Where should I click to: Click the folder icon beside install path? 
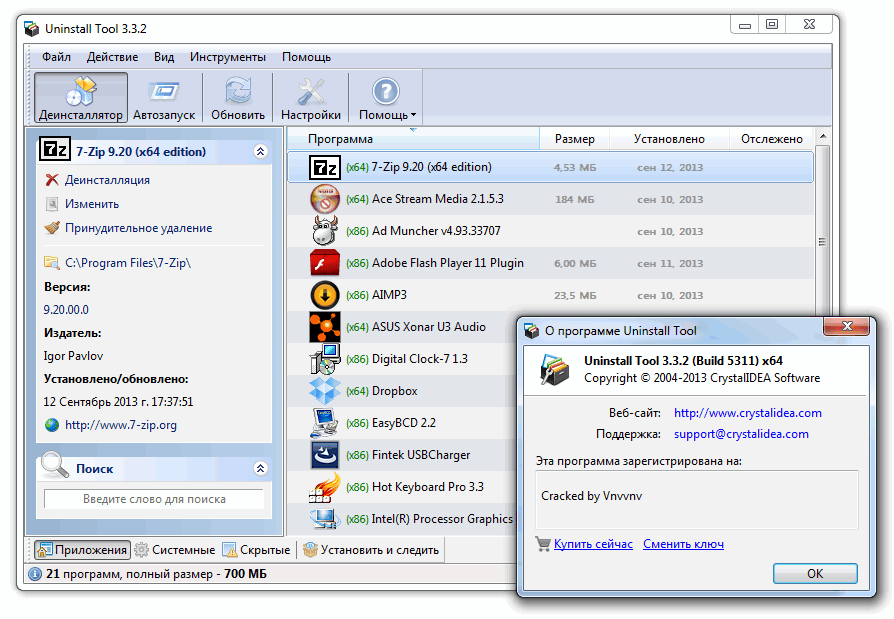(x=52, y=263)
